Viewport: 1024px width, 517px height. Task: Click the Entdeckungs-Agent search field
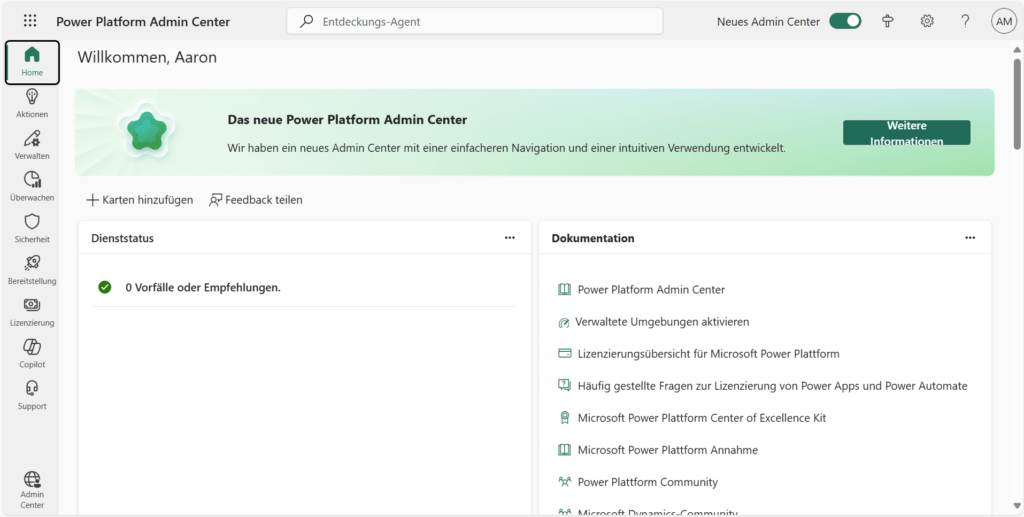point(475,21)
